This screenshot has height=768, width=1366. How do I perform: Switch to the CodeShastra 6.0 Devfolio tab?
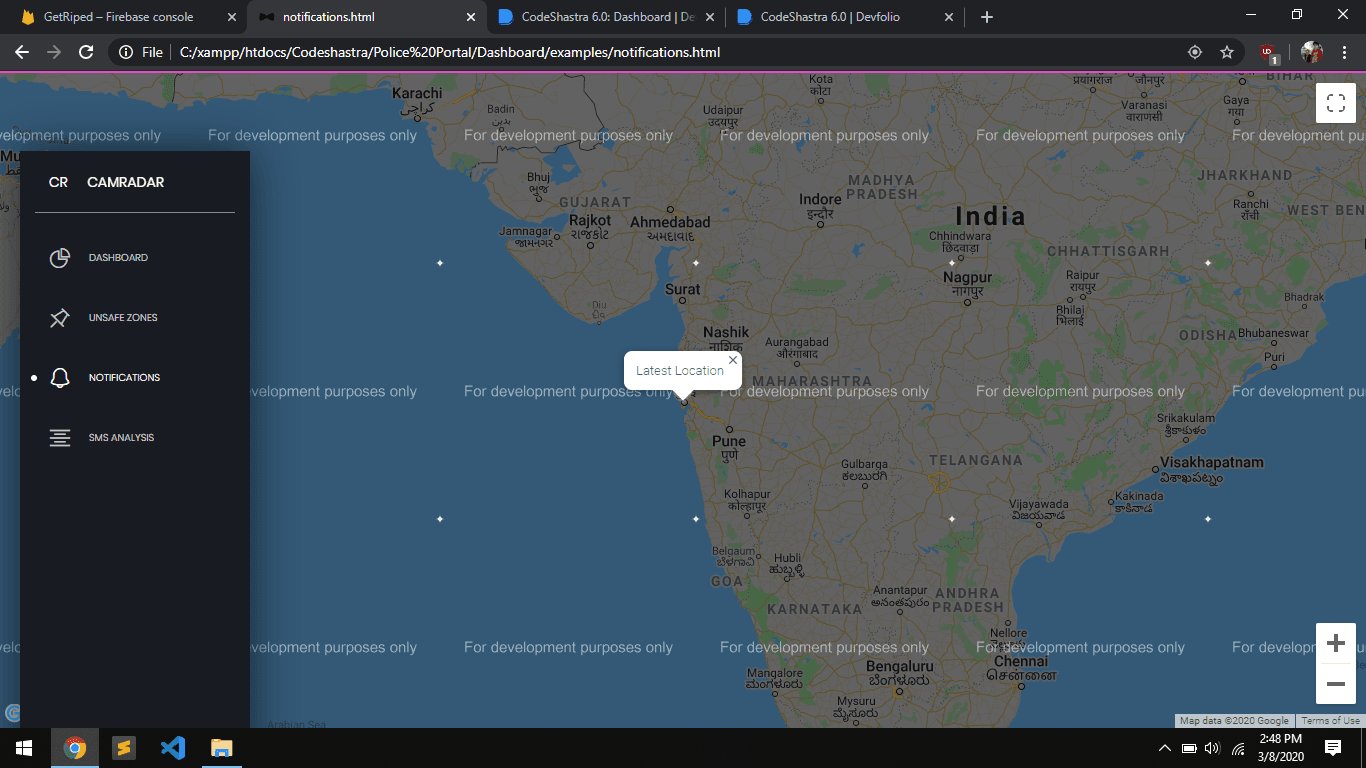tap(845, 17)
